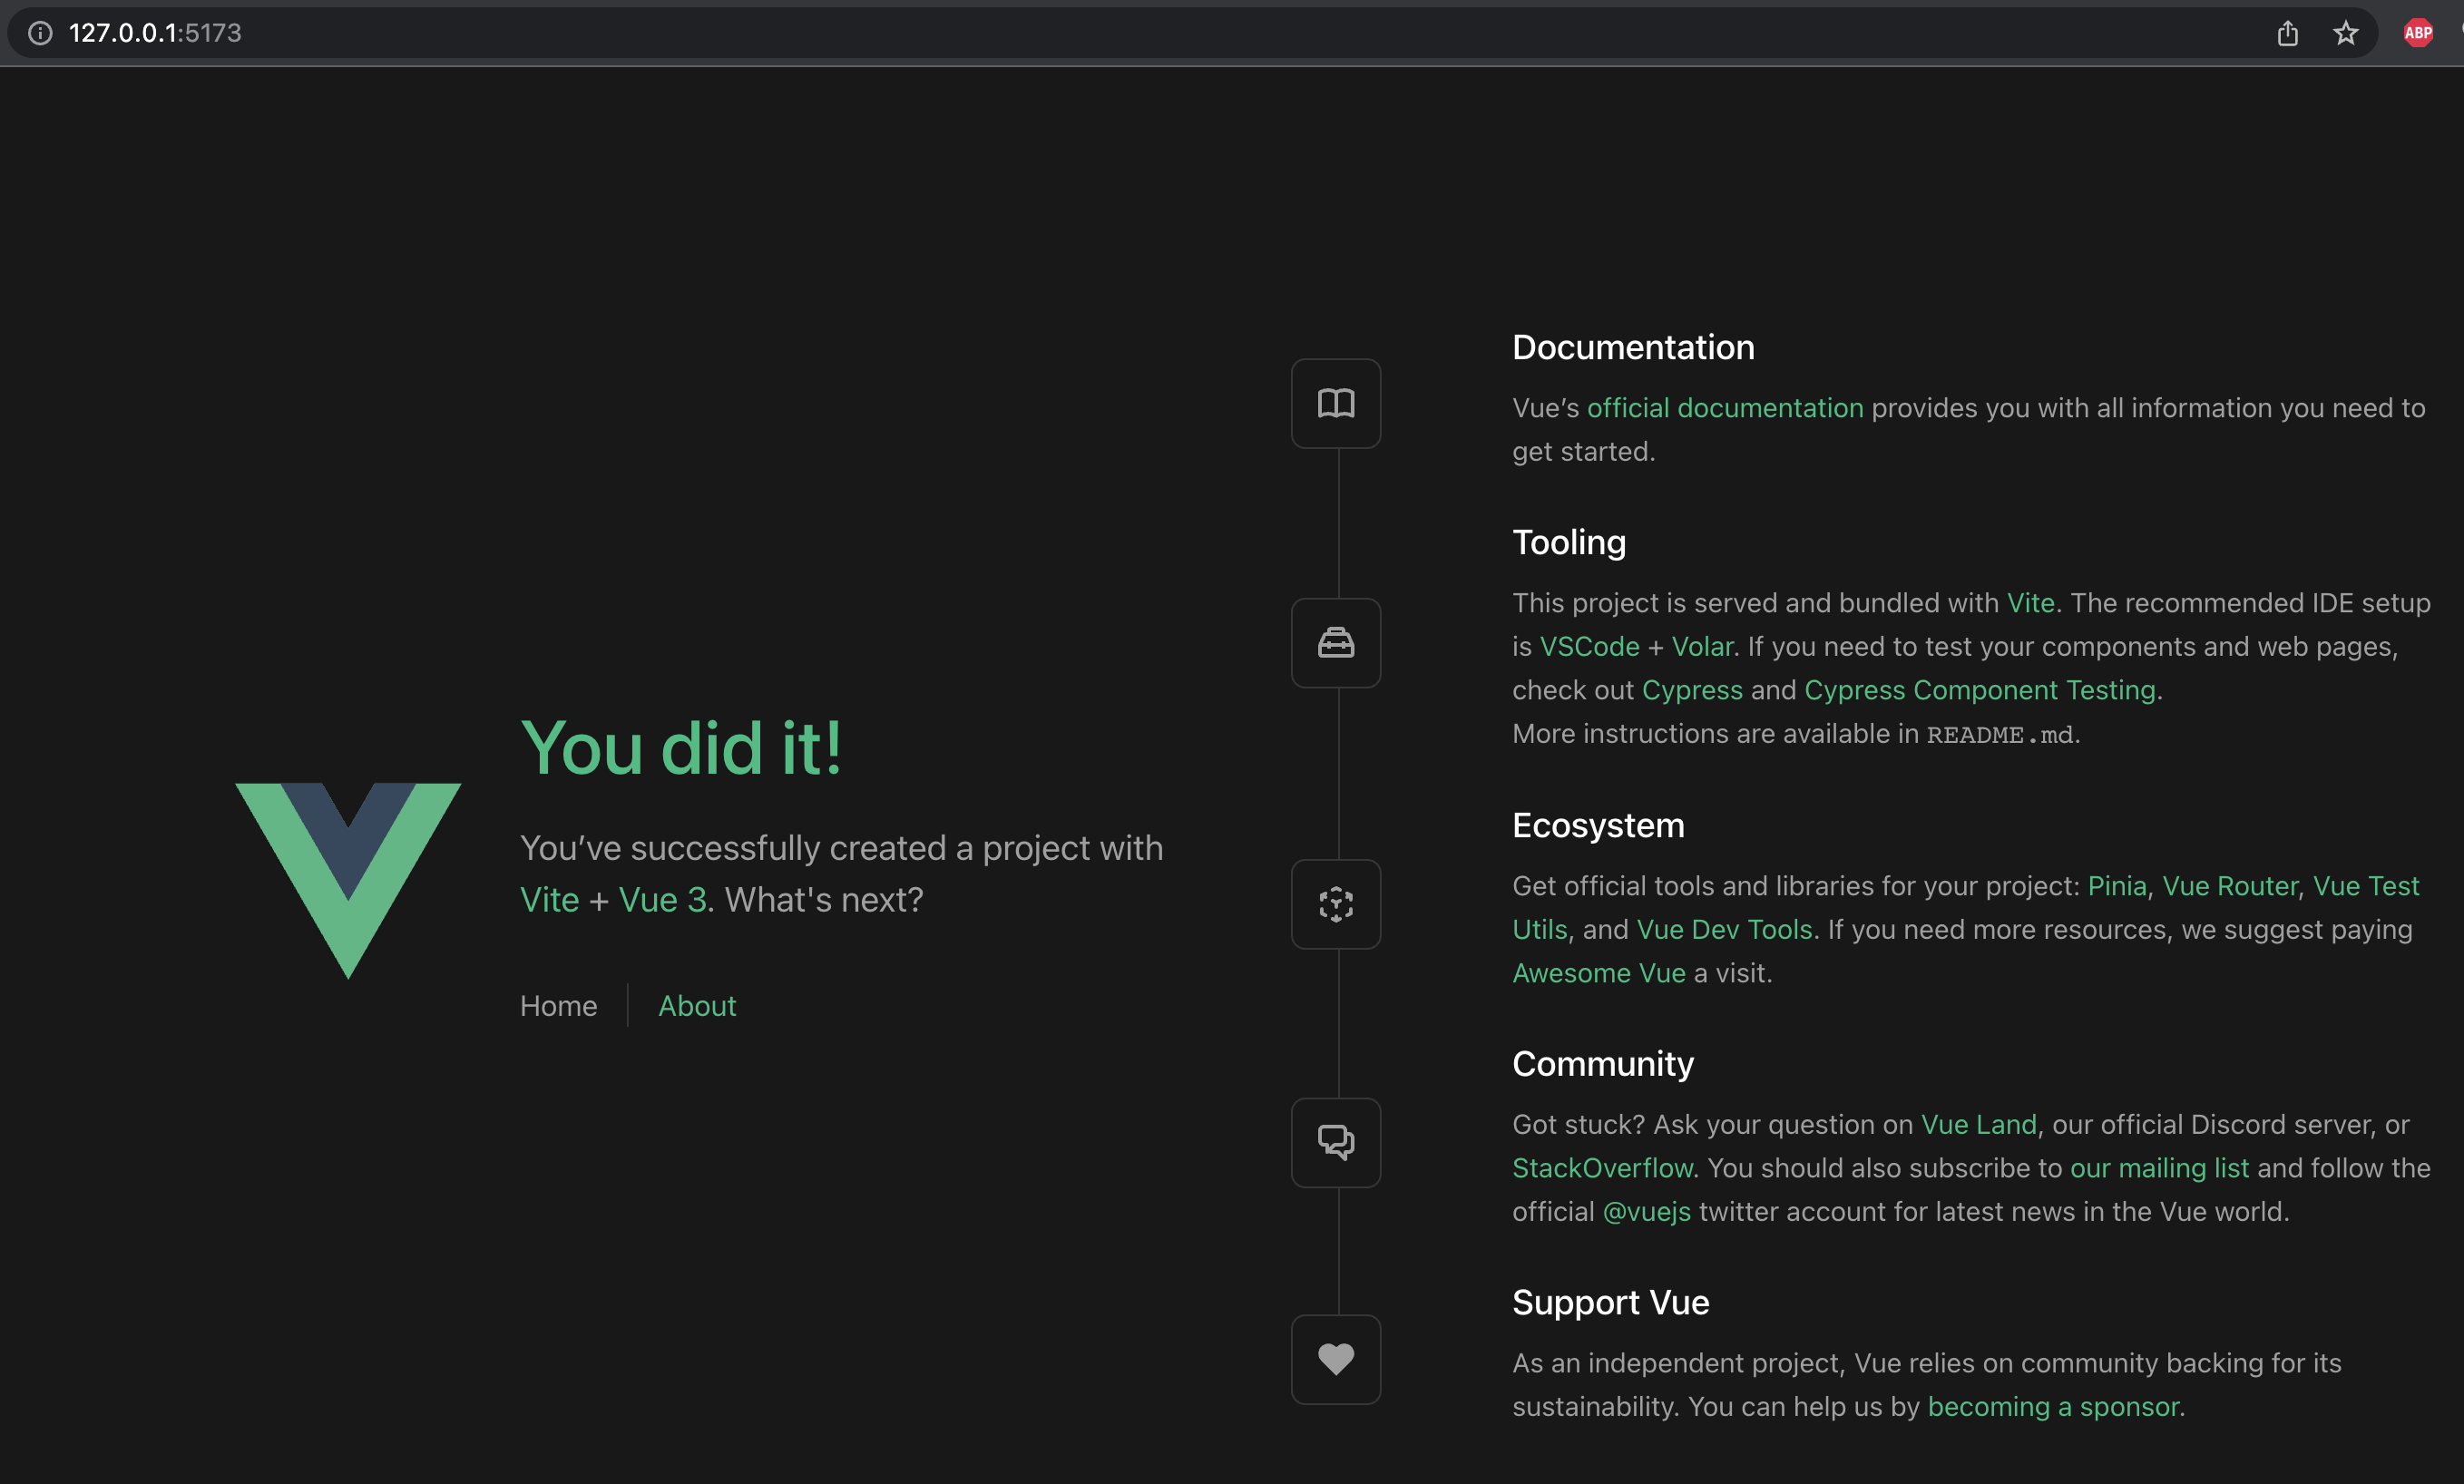
Task: Open the official documentation link
Action: tap(1724, 408)
